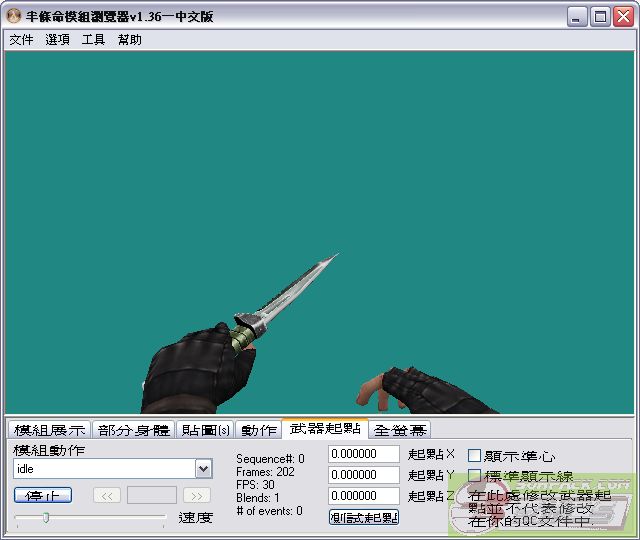The image size is (640, 540).
Task: Switch to the 部分身體 tab
Action: pos(134,430)
